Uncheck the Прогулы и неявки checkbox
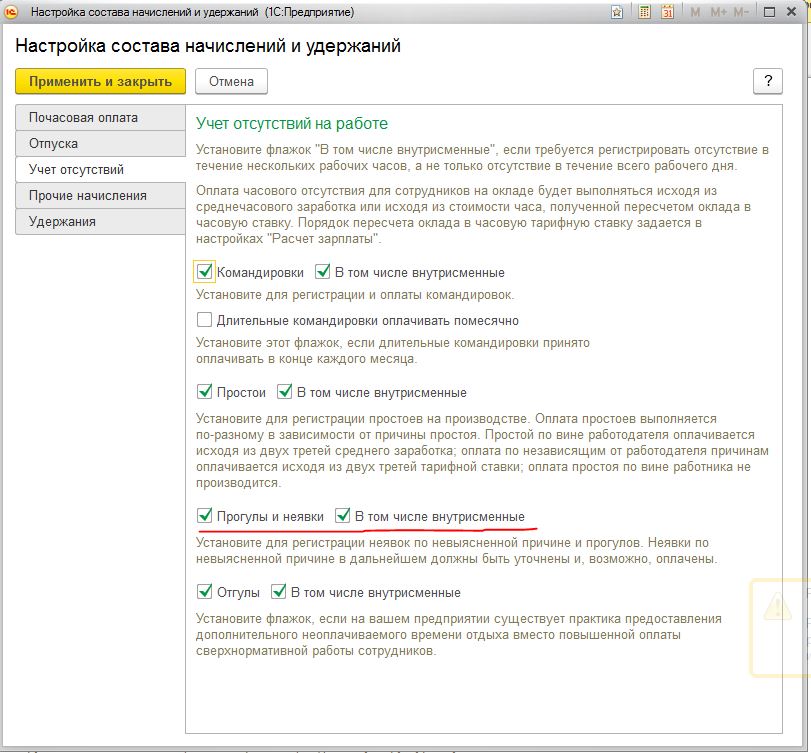The height and width of the screenshot is (753, 811). [204, 516]
